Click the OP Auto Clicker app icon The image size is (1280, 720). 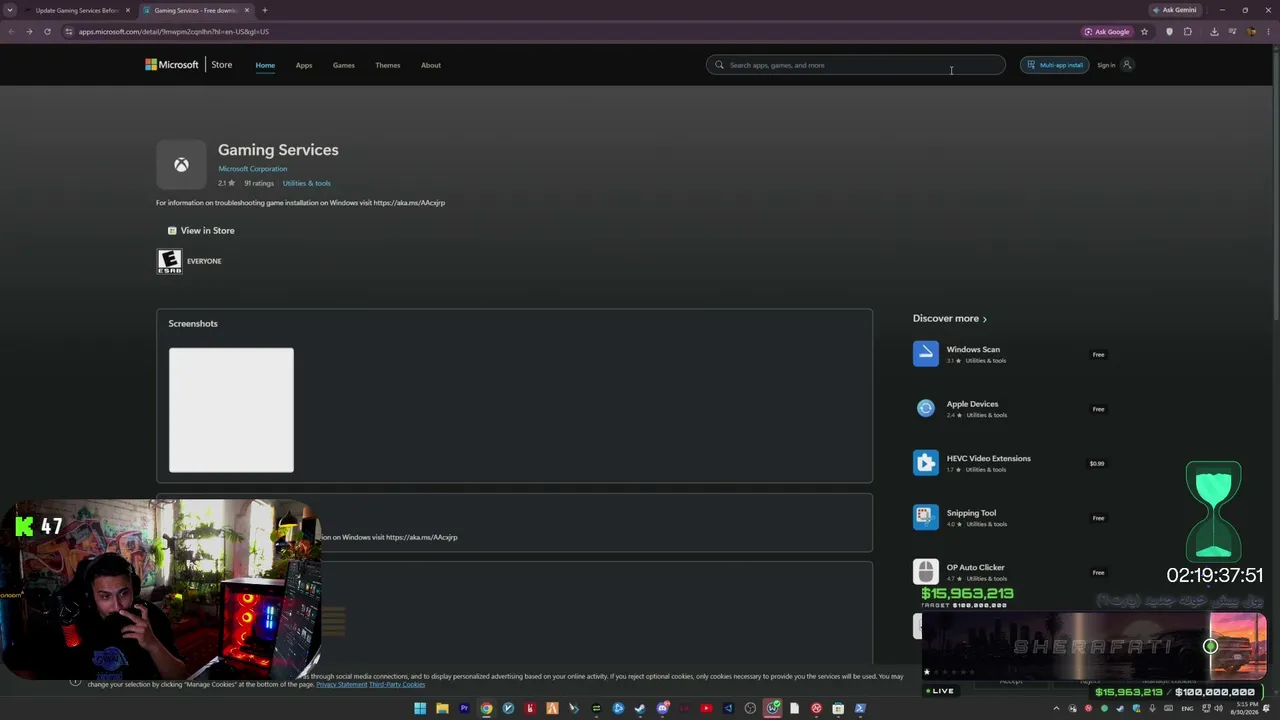(926, 572)
